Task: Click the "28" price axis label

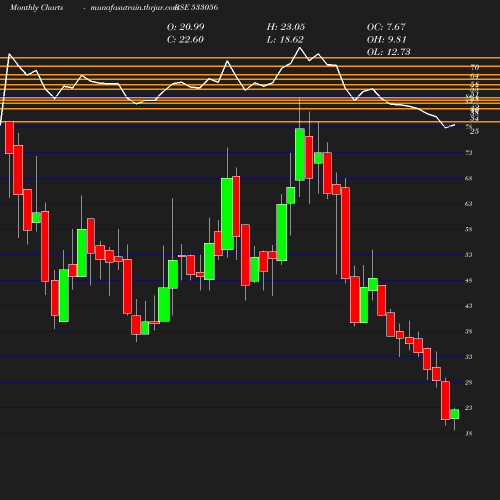Action: pyautogui.click(x=469, y=382)
